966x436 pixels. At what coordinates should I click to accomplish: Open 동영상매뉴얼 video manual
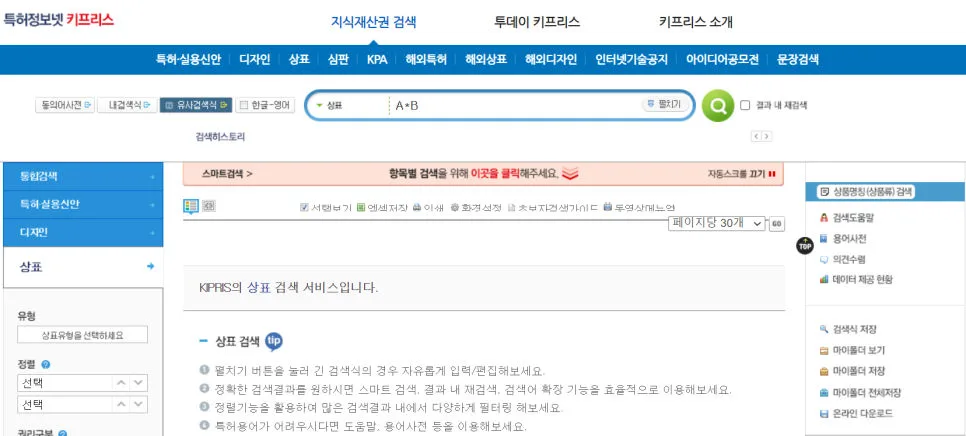pos(639,208)
